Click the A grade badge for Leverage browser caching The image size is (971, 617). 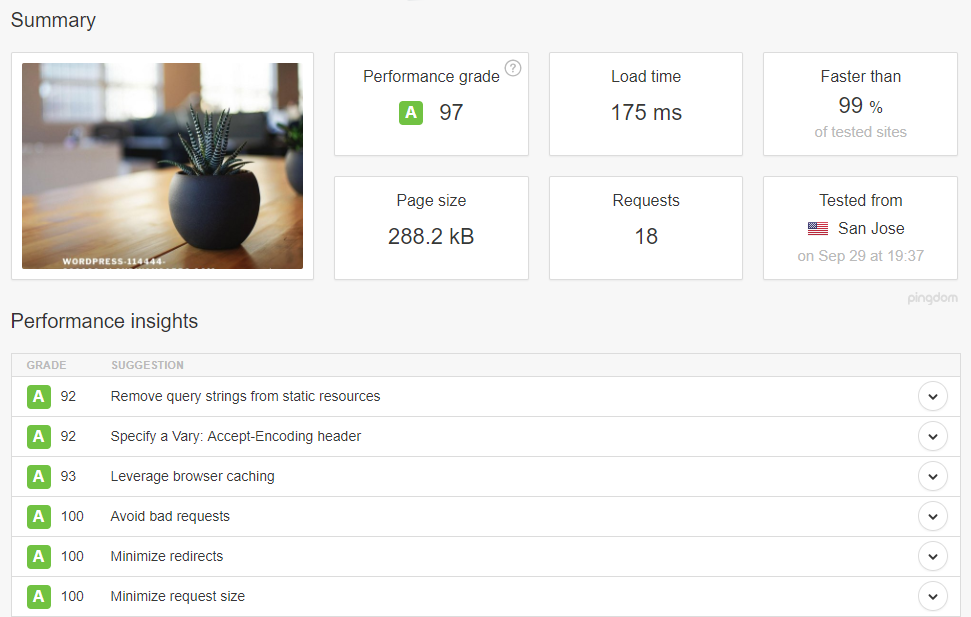[39, 477]
